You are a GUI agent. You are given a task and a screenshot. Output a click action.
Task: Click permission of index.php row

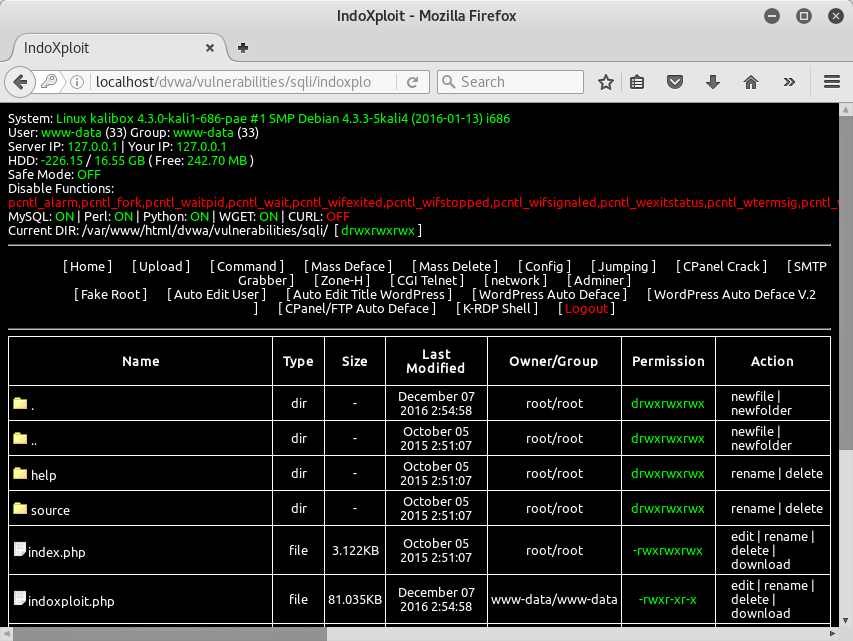(667, 551)
